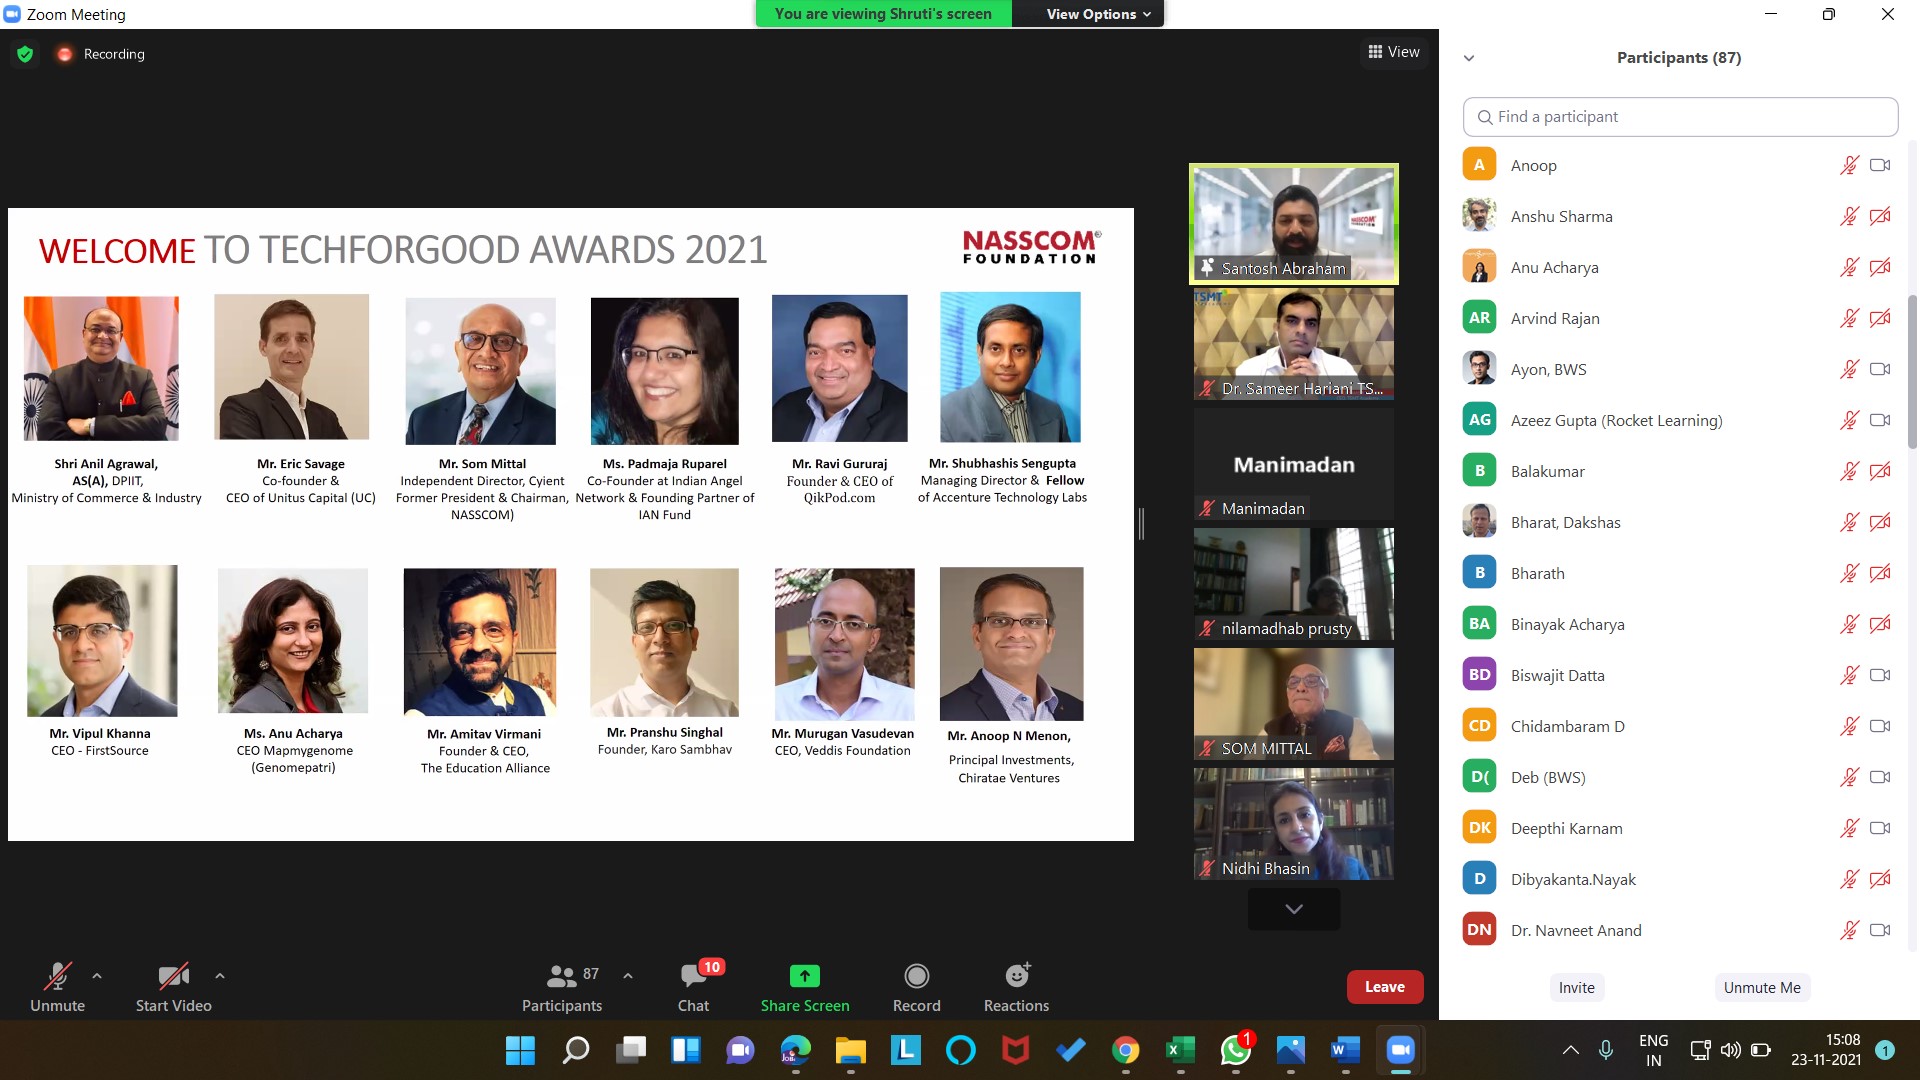Open WhatsApp from the taskbar
This screenshot has height=1080, width=1920.
coord(1236,1050)
